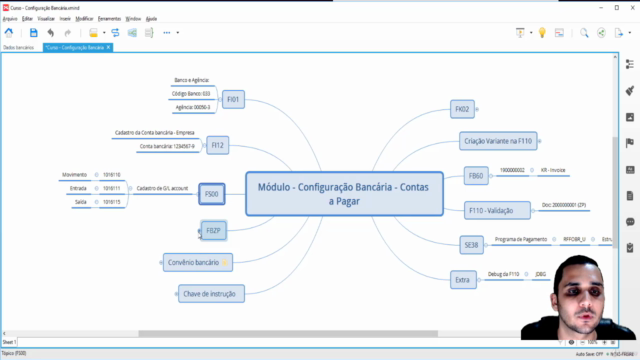Zoom in with the plus button
The height and width of the screenshot is (360, 640).
click(x=604, y=342)
